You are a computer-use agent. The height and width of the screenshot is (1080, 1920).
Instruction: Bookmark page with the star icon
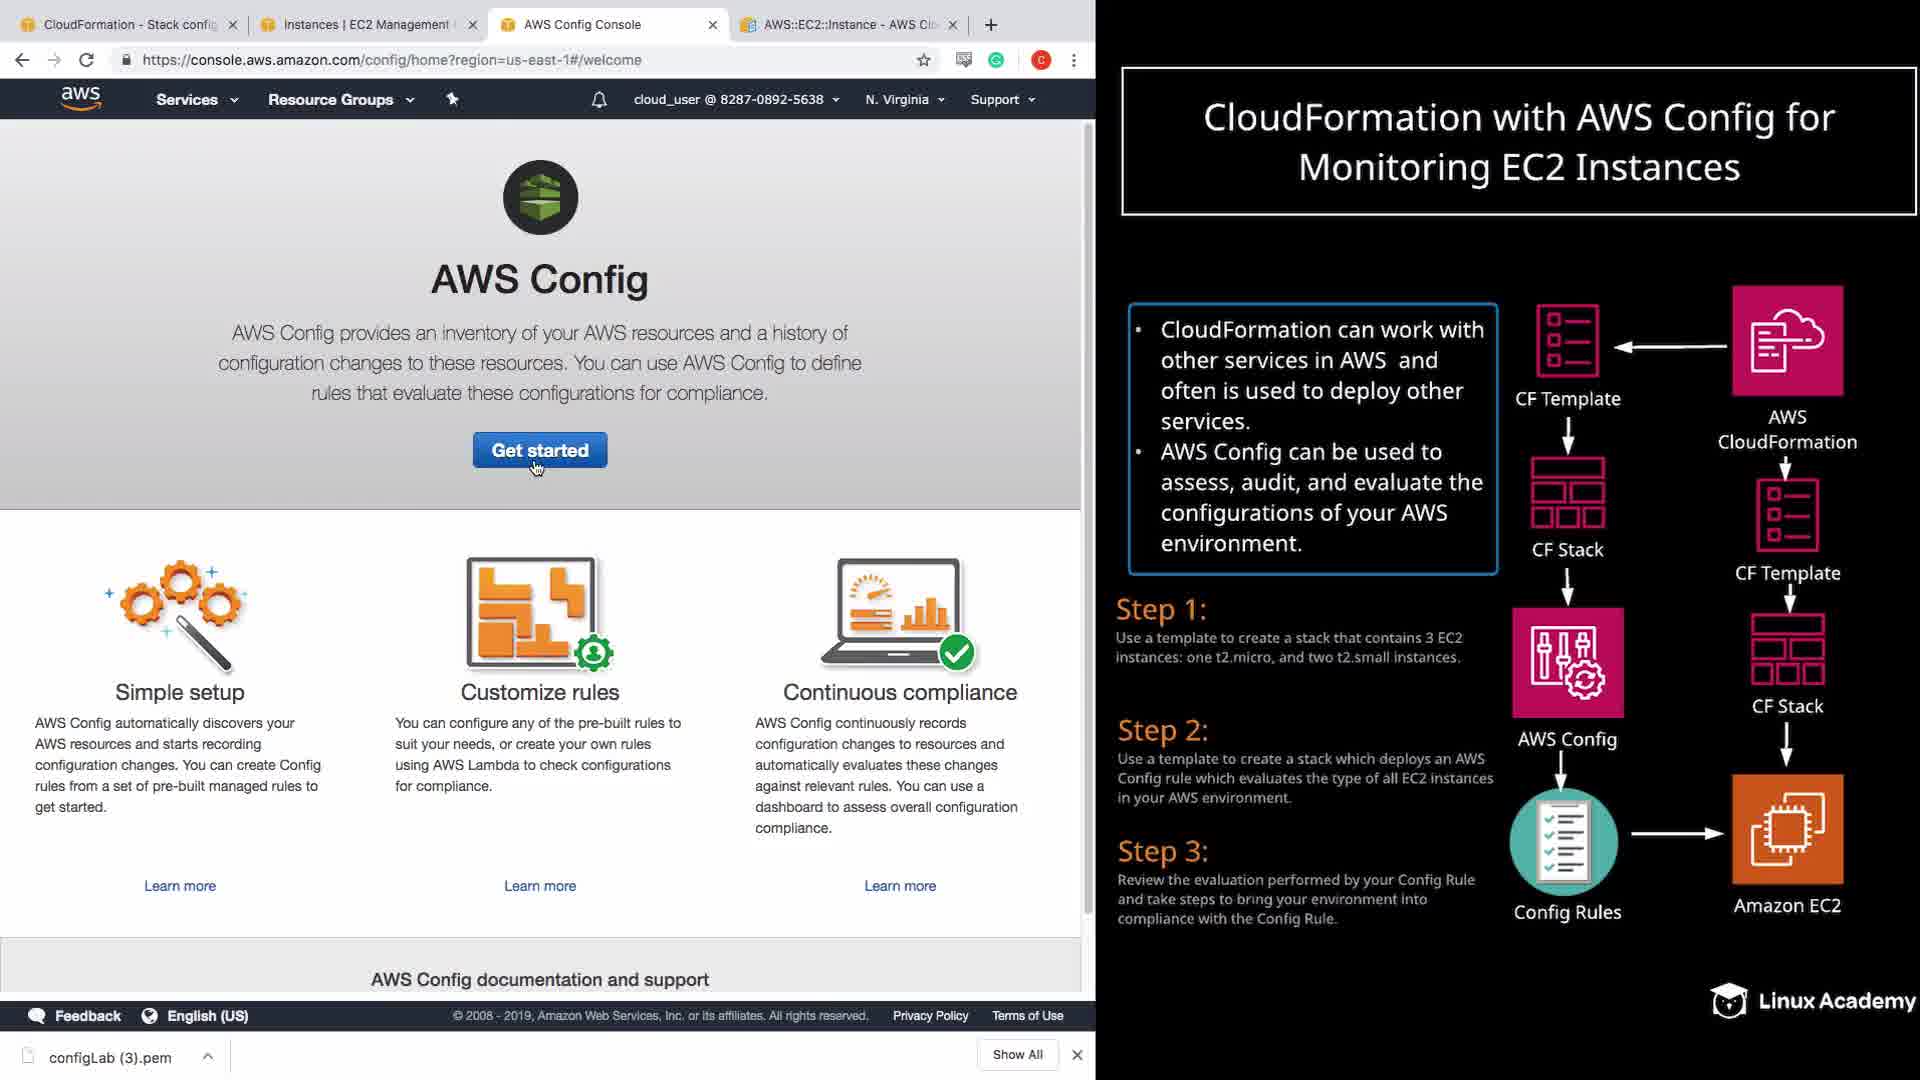pos(923,60)
